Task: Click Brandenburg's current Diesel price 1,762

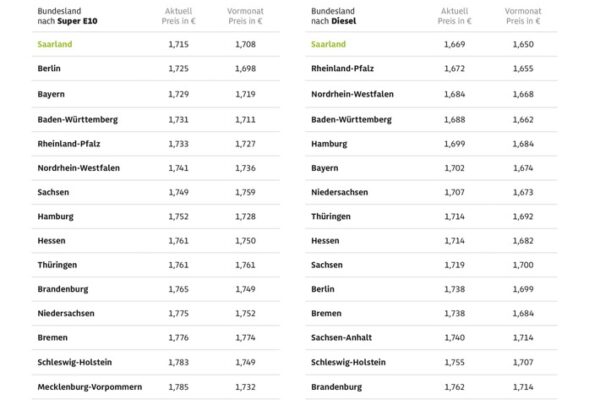Action: [x=454, y=386]
